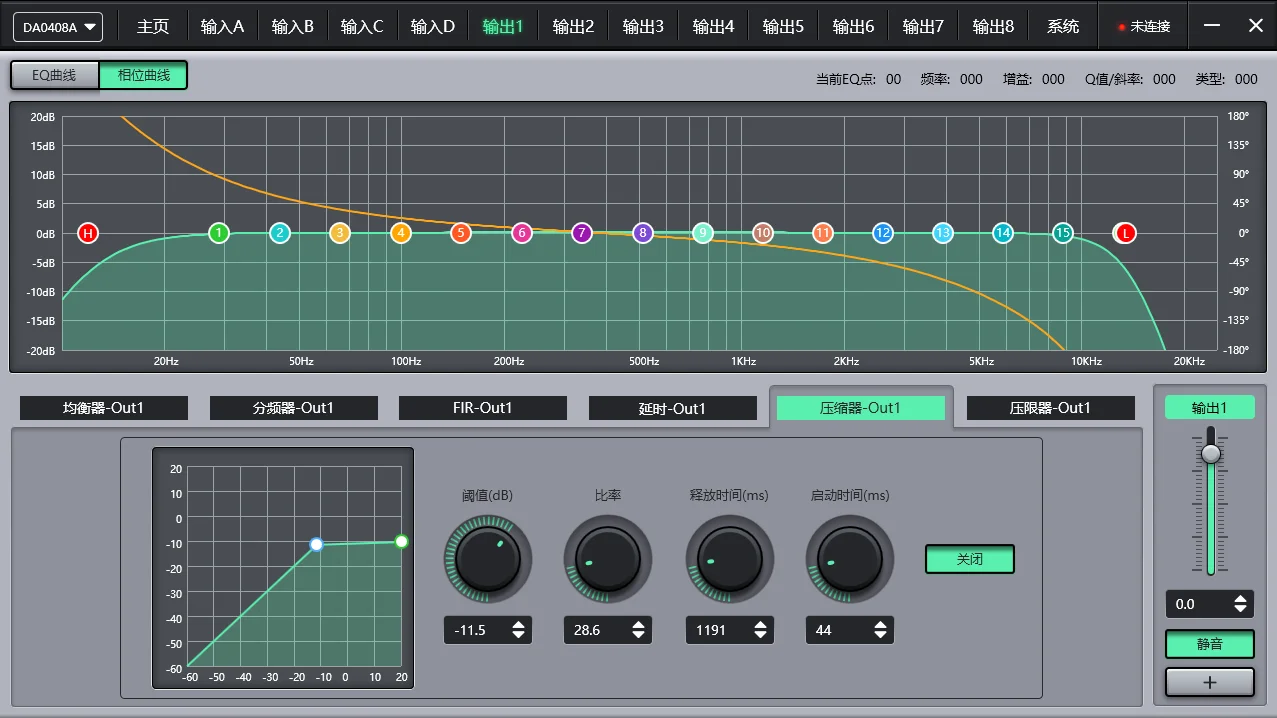Click the 阈值(dB) threshold knob
This screenshot has height=718, width=1277.
coord(487,559)
